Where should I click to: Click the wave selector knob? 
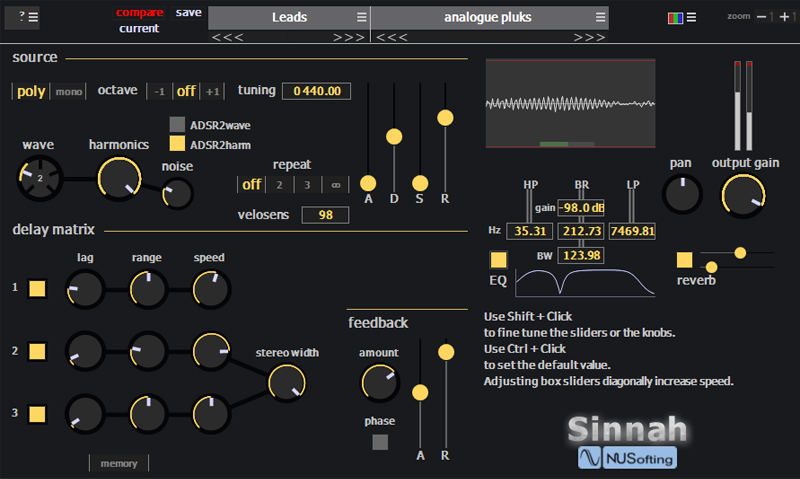click(x=38, y=179)
